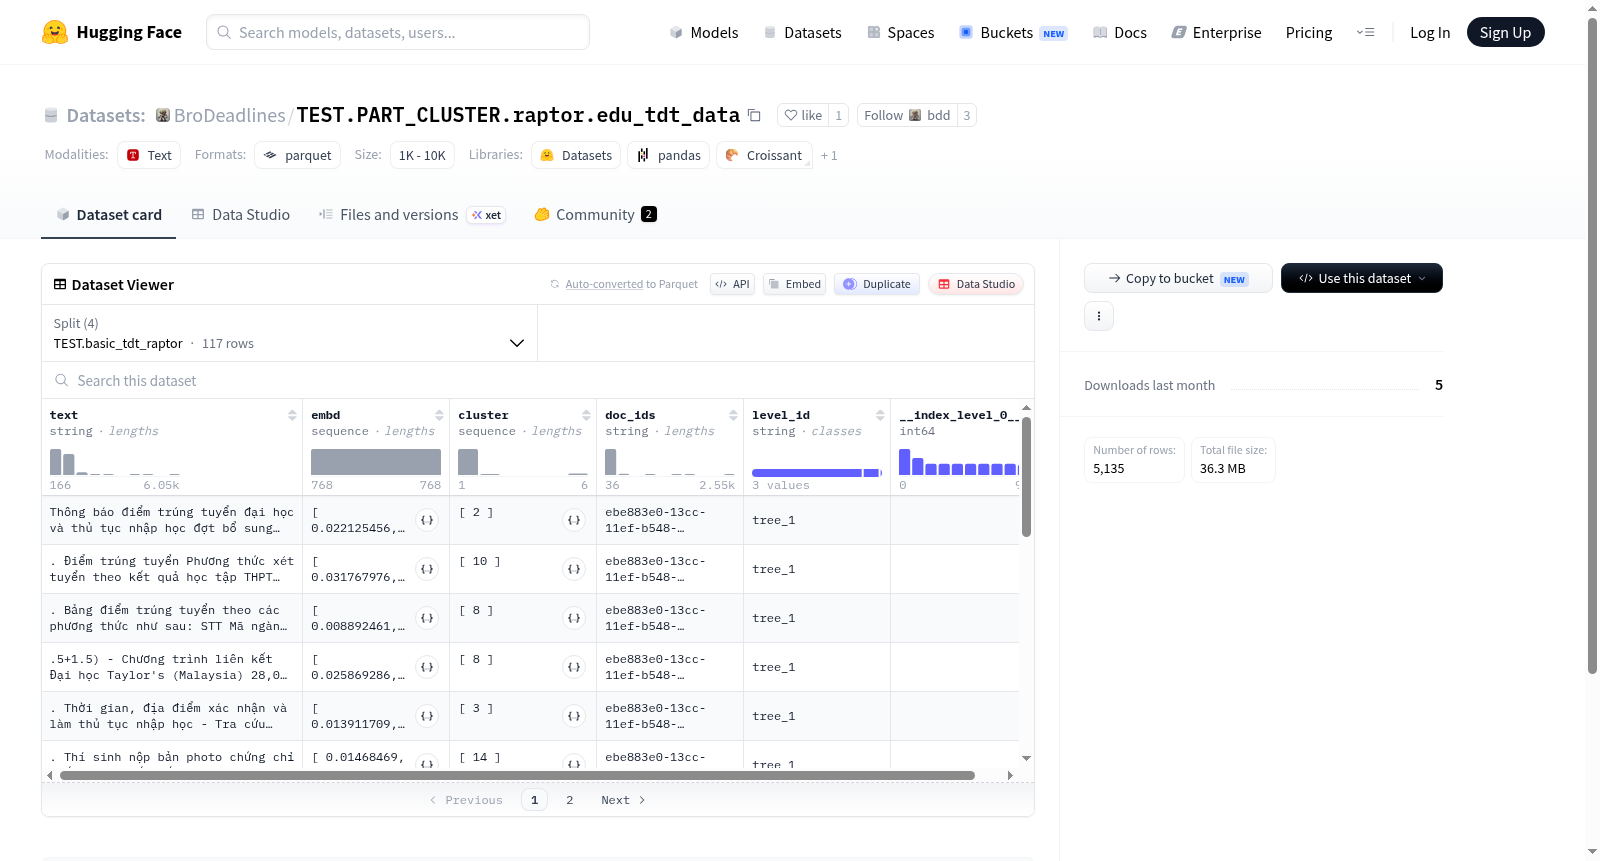The height and width of the screenshot is (861, 1600).
Task: Expand cluster value [ 2 ]
Action: click(574, 520)
